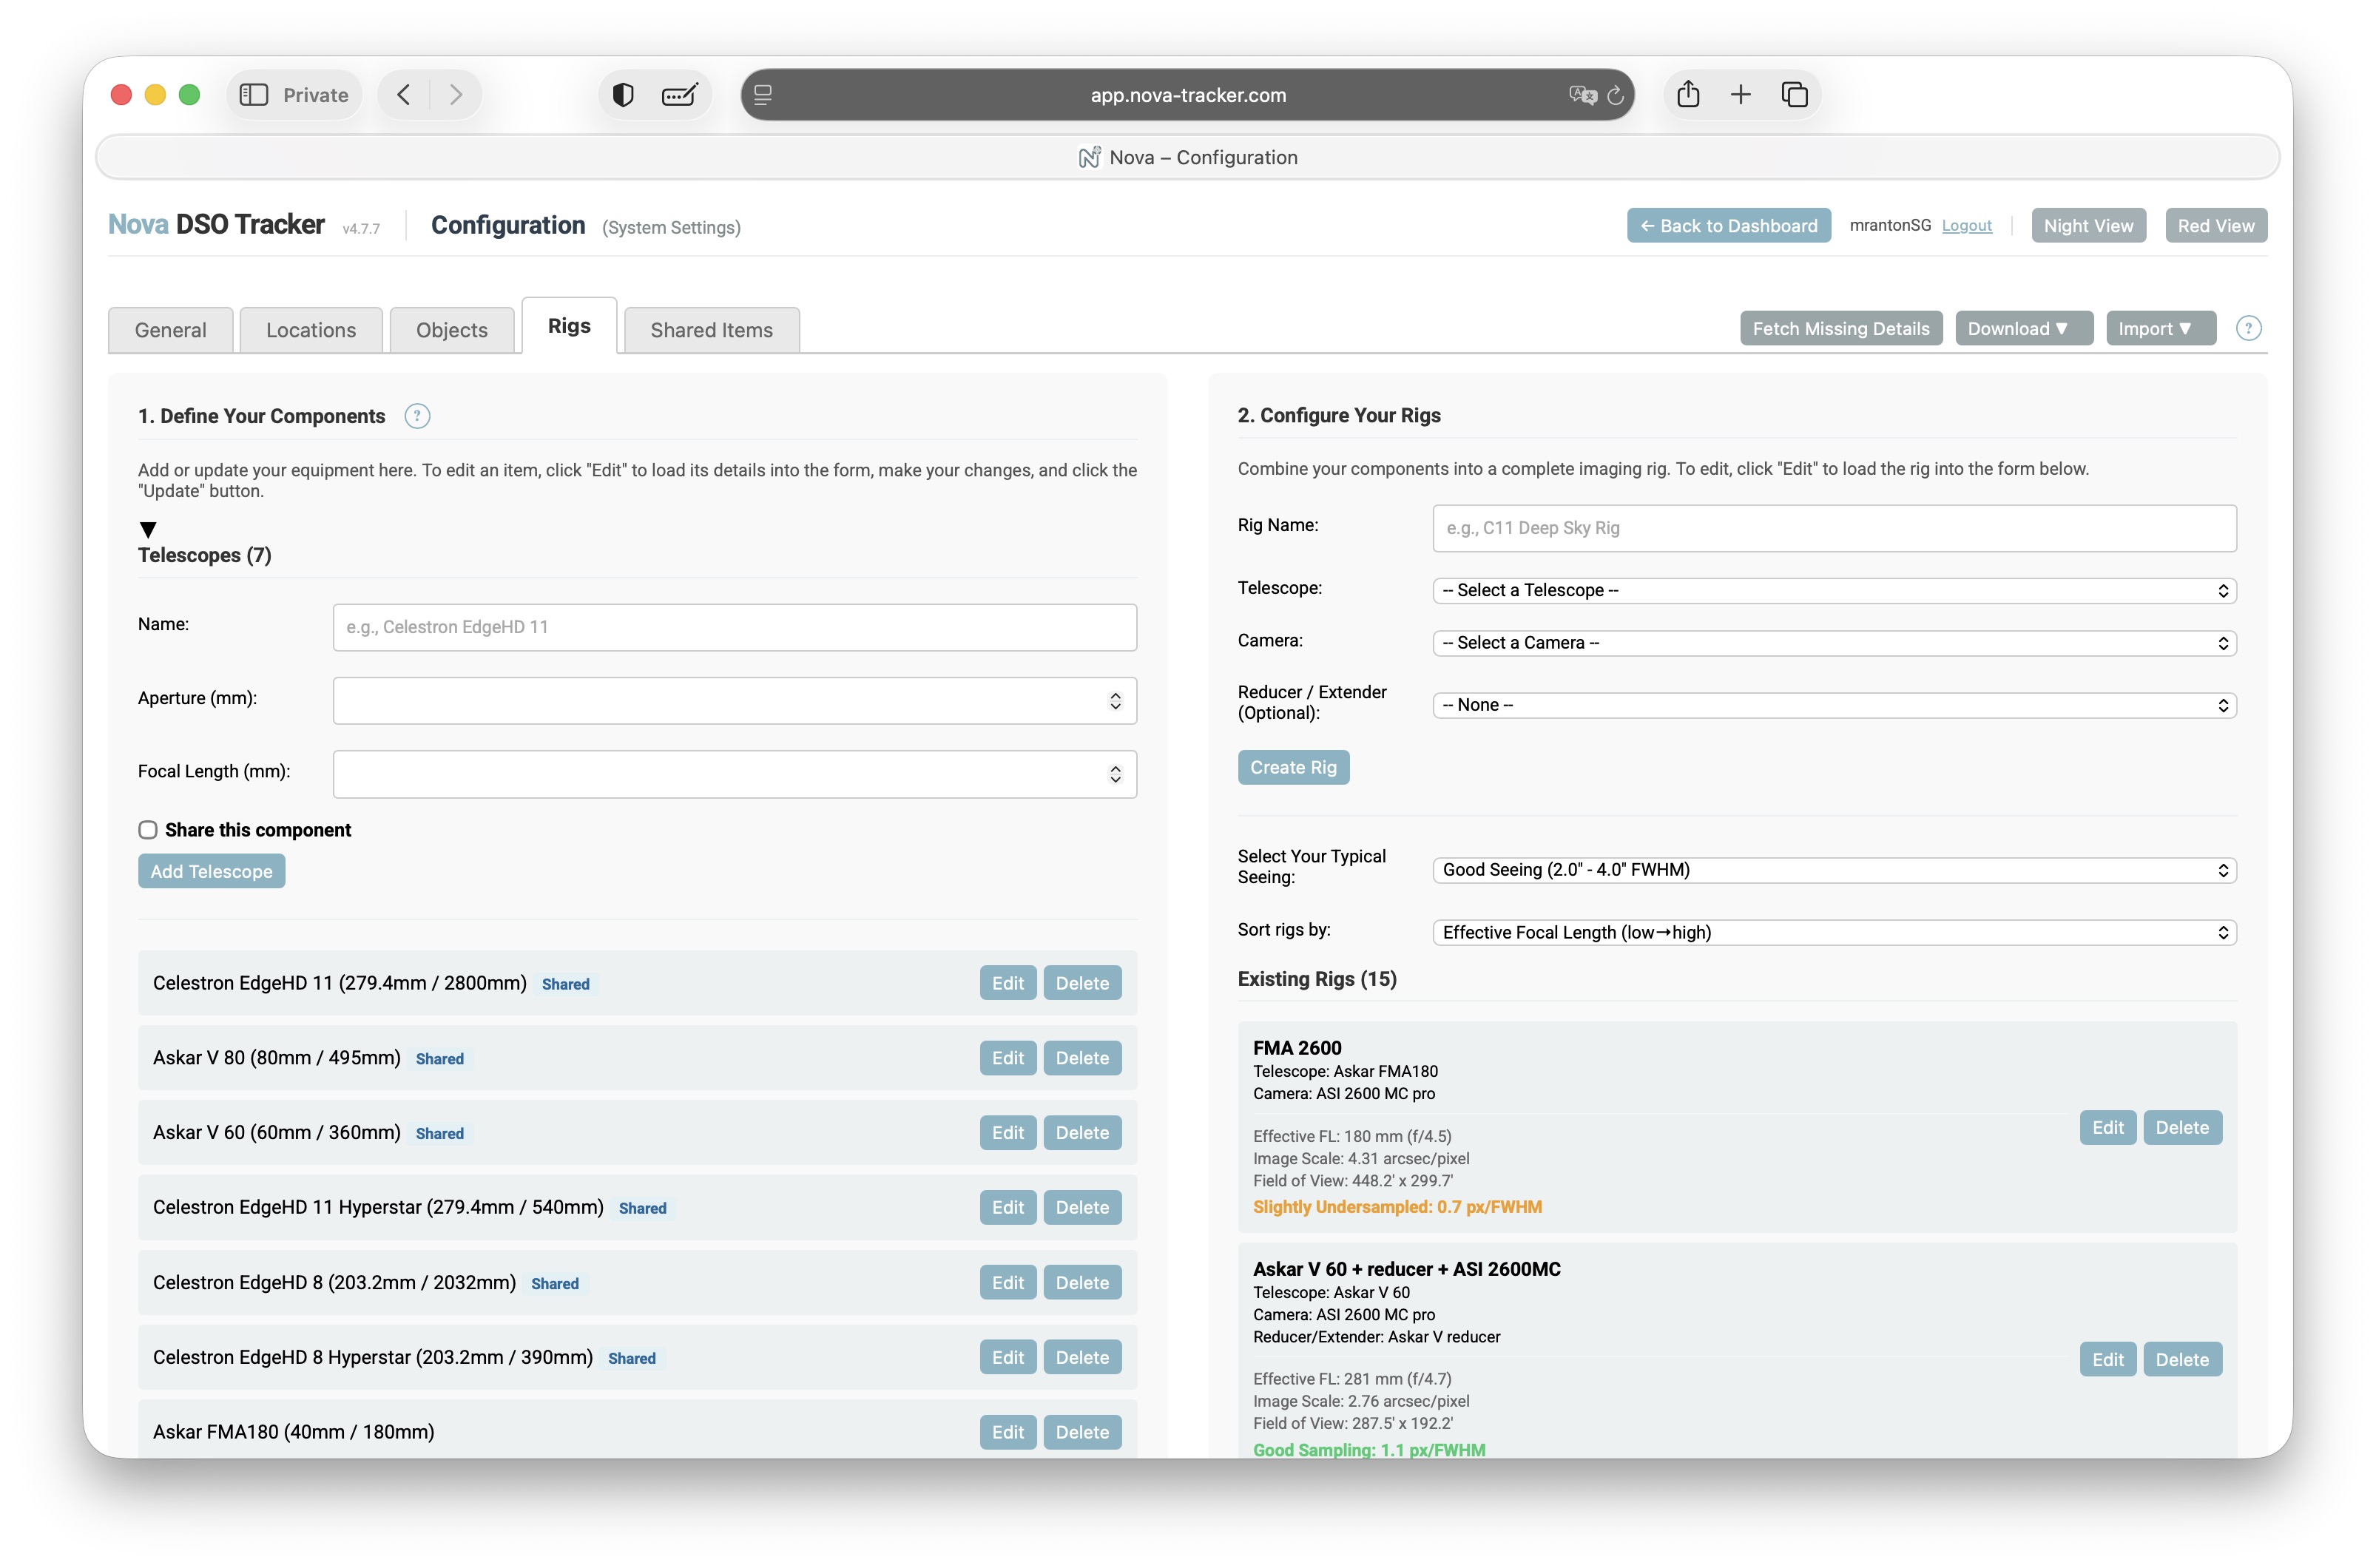Screen dimensions: 2376x1568
Task: Click the Logout link
Action: [1966, 226]
